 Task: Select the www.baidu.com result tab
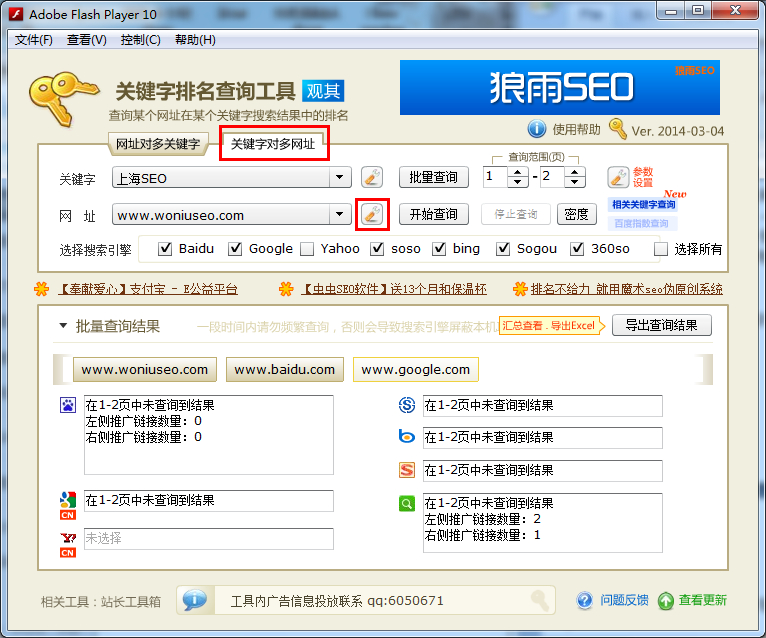pos(285,369)
